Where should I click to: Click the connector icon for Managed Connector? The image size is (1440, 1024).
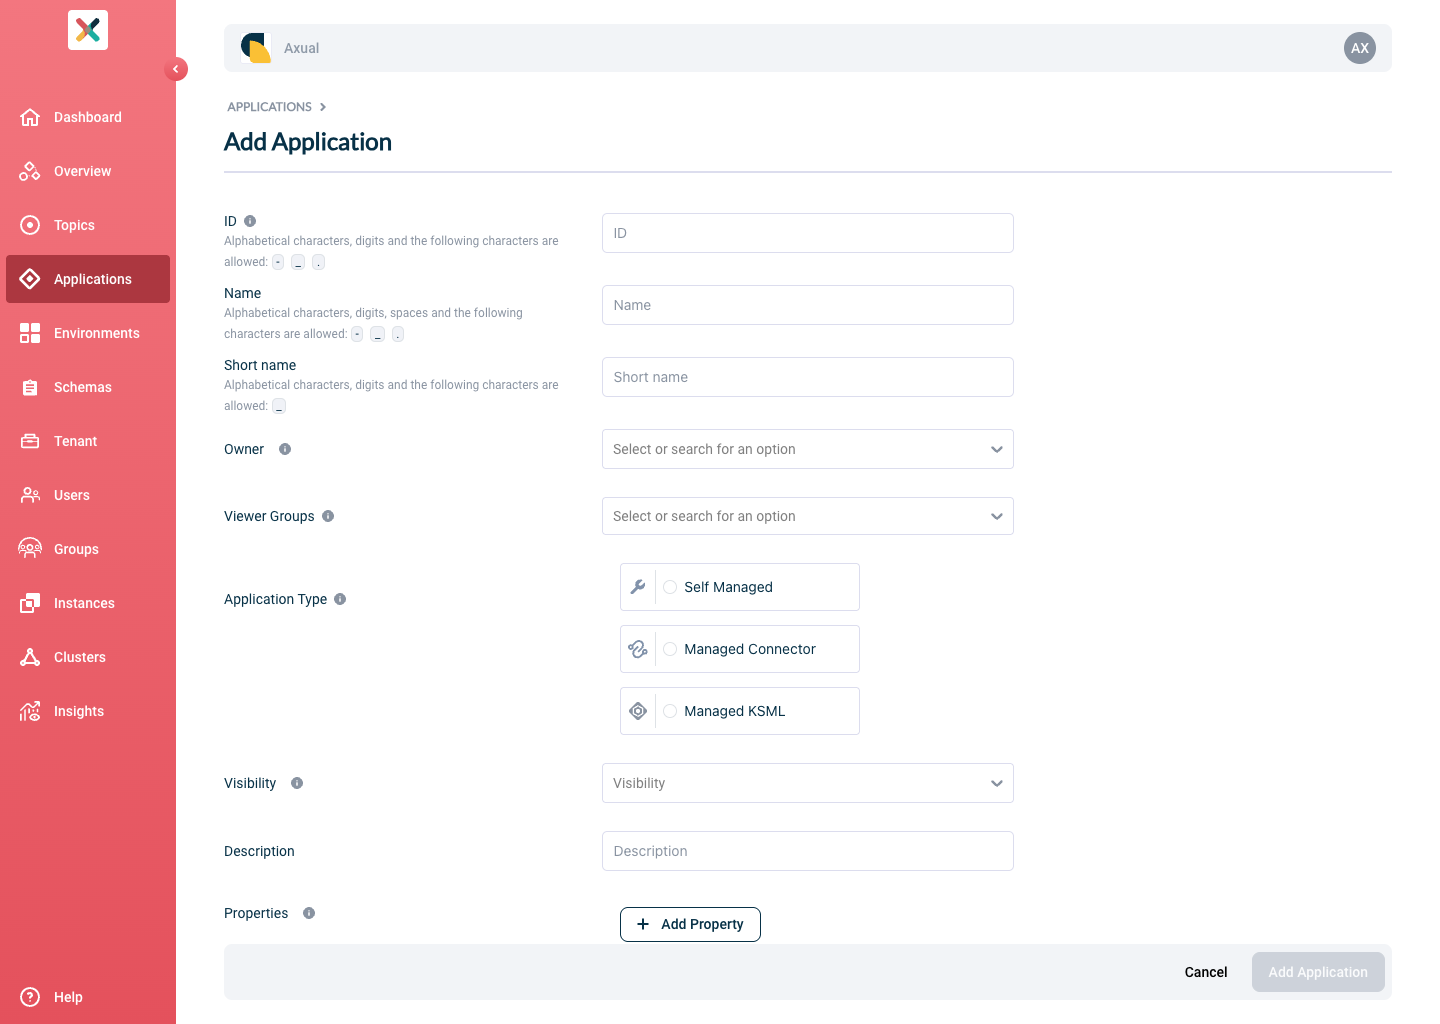pyautogui.click(x=638, y=649)
